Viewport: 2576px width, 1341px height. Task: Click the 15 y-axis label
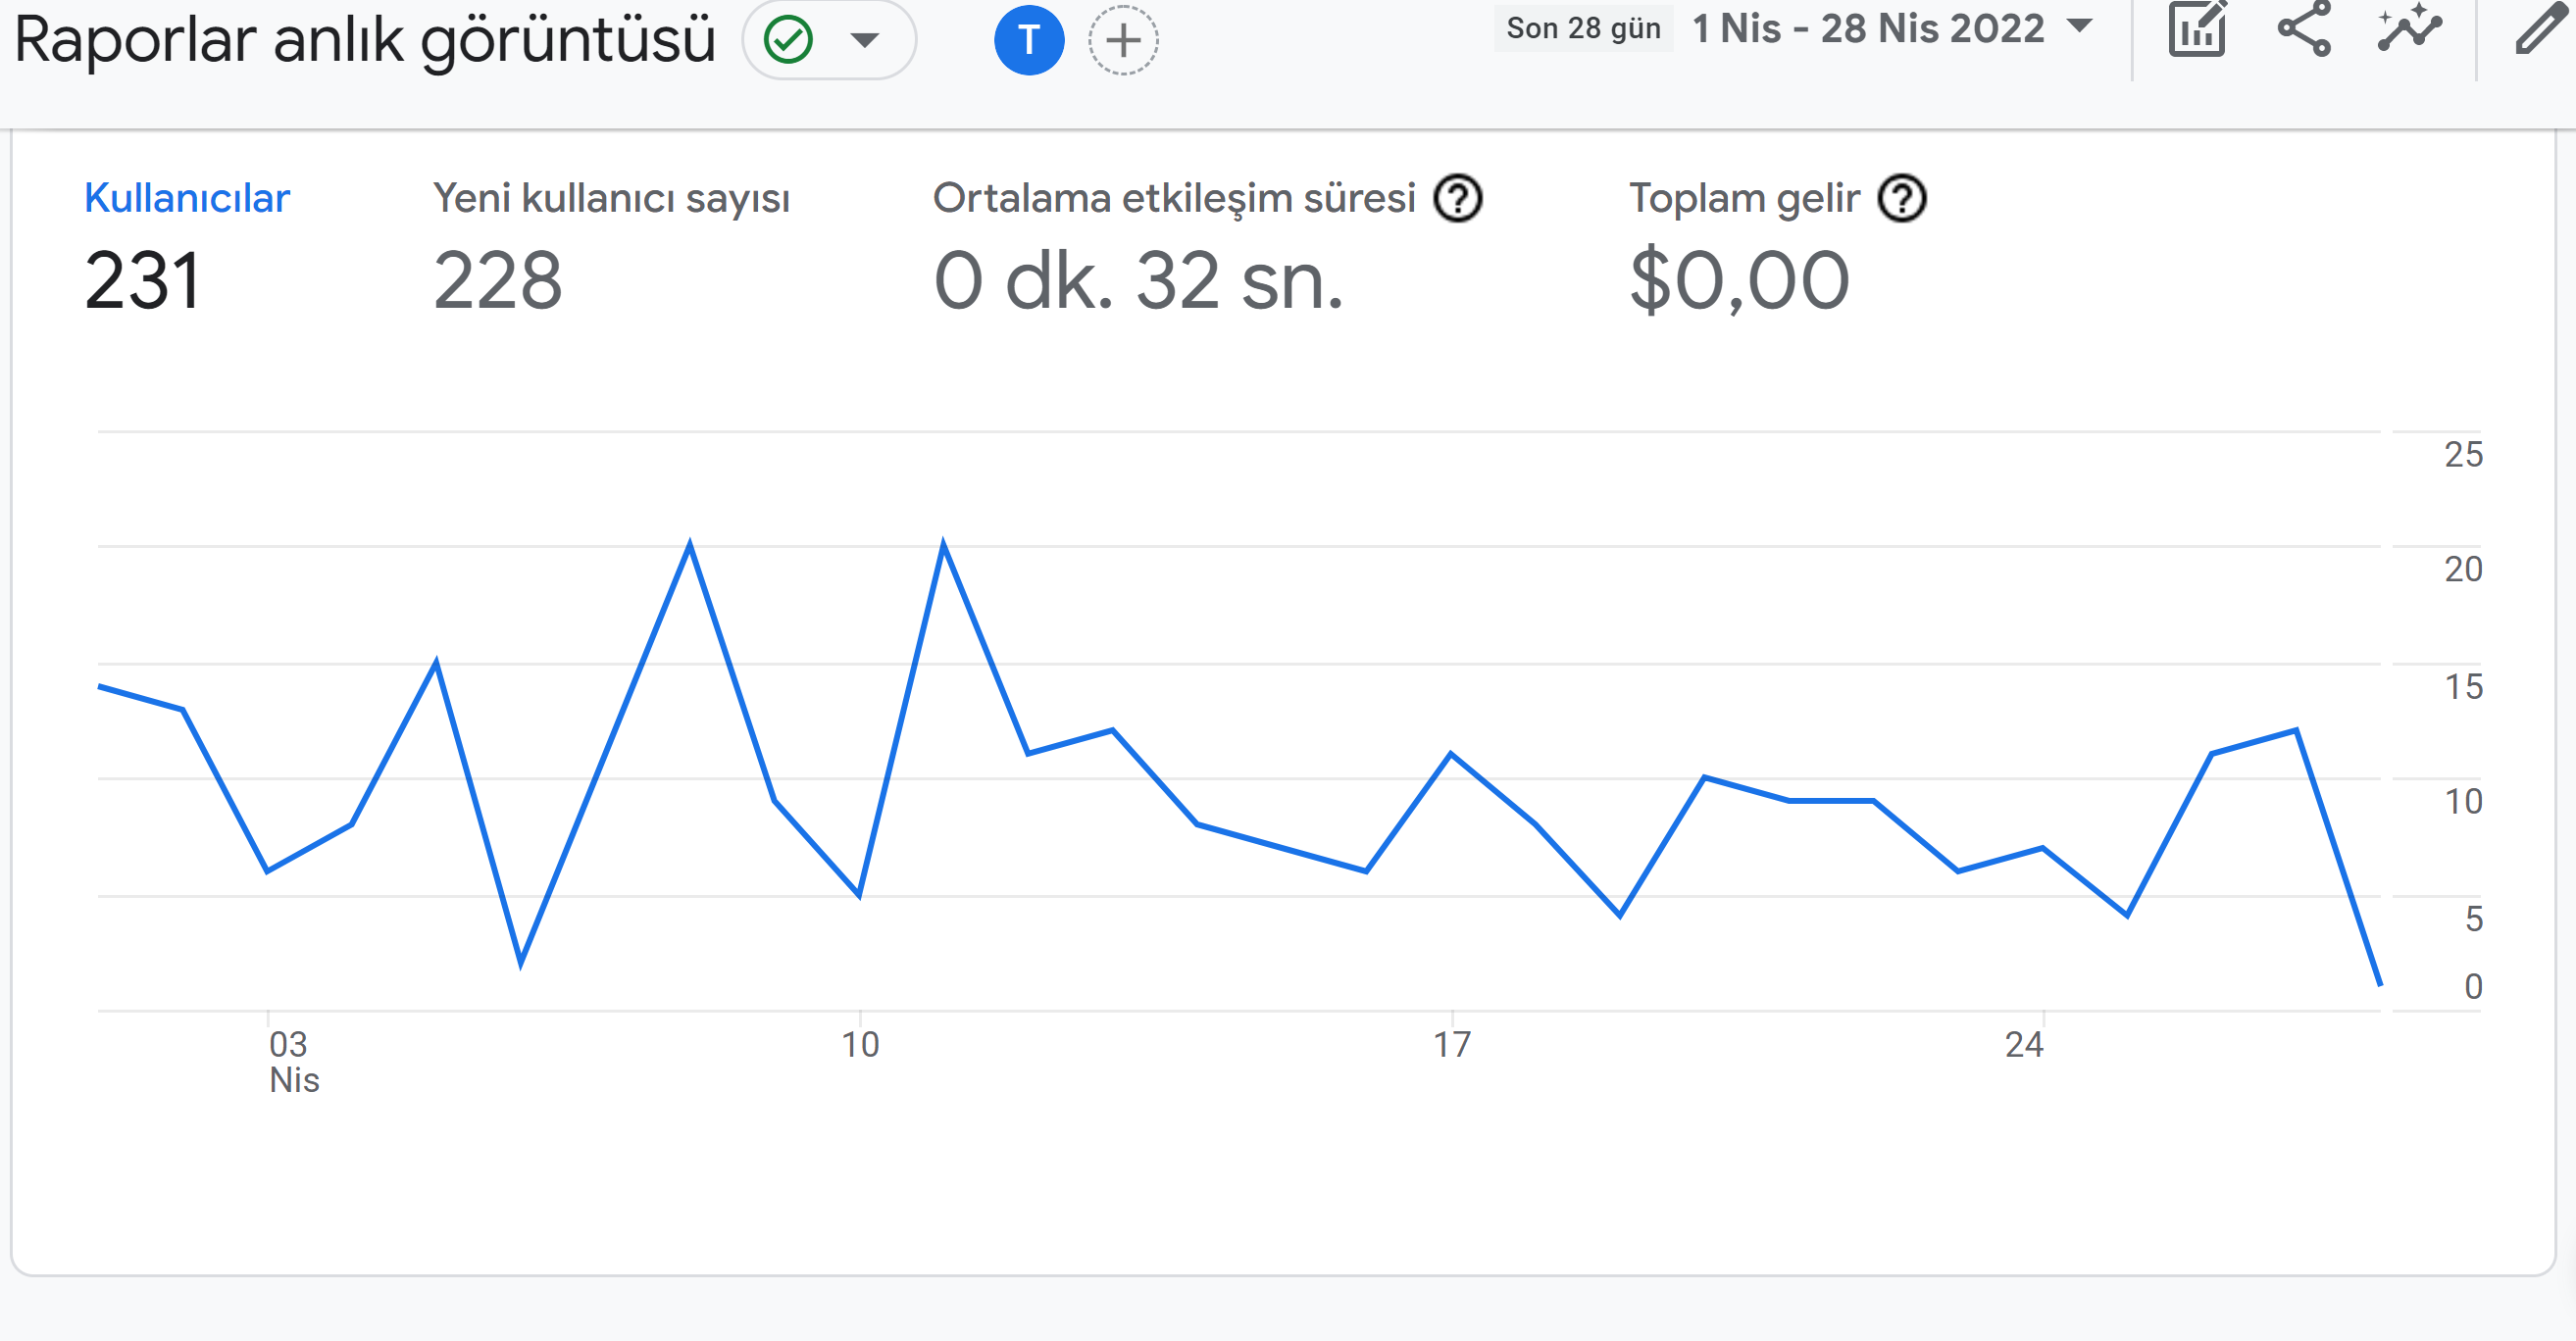[2463, 686]
